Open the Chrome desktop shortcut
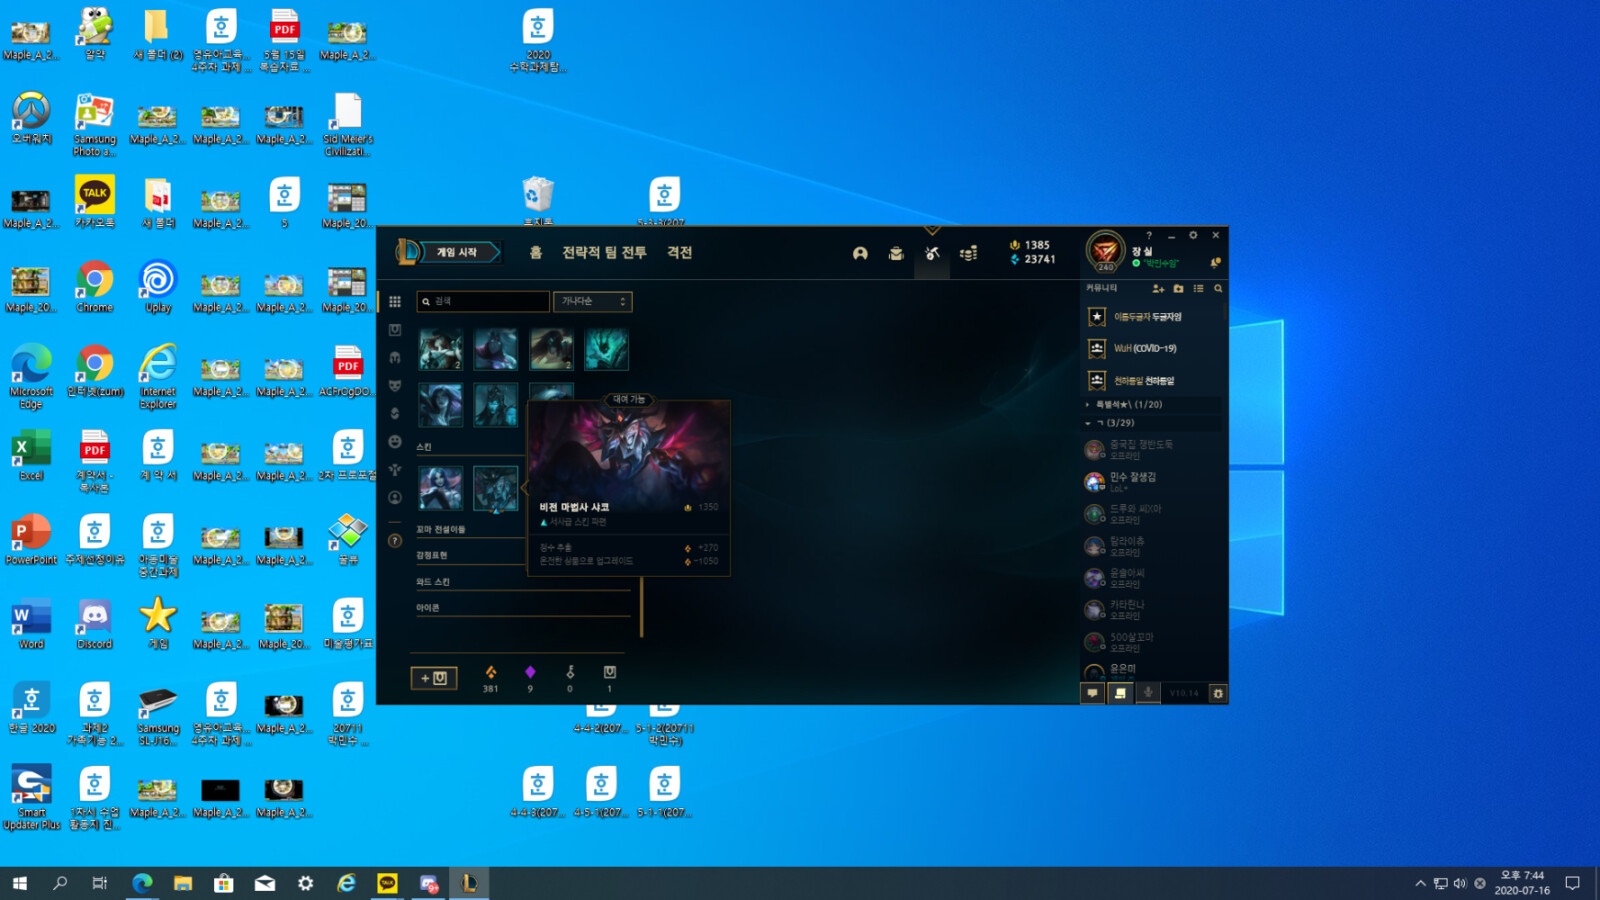The width and height of the screenshot is (1600, 900). pos(95,288)
